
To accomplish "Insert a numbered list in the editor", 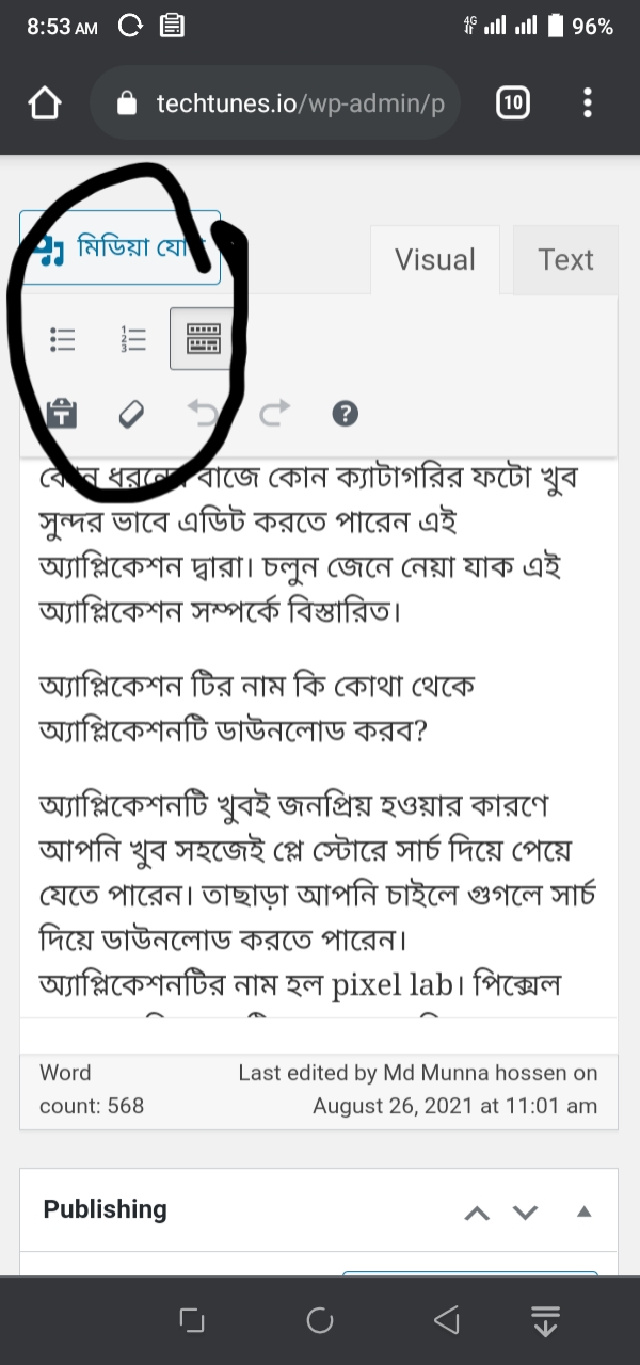I will 132,339.
